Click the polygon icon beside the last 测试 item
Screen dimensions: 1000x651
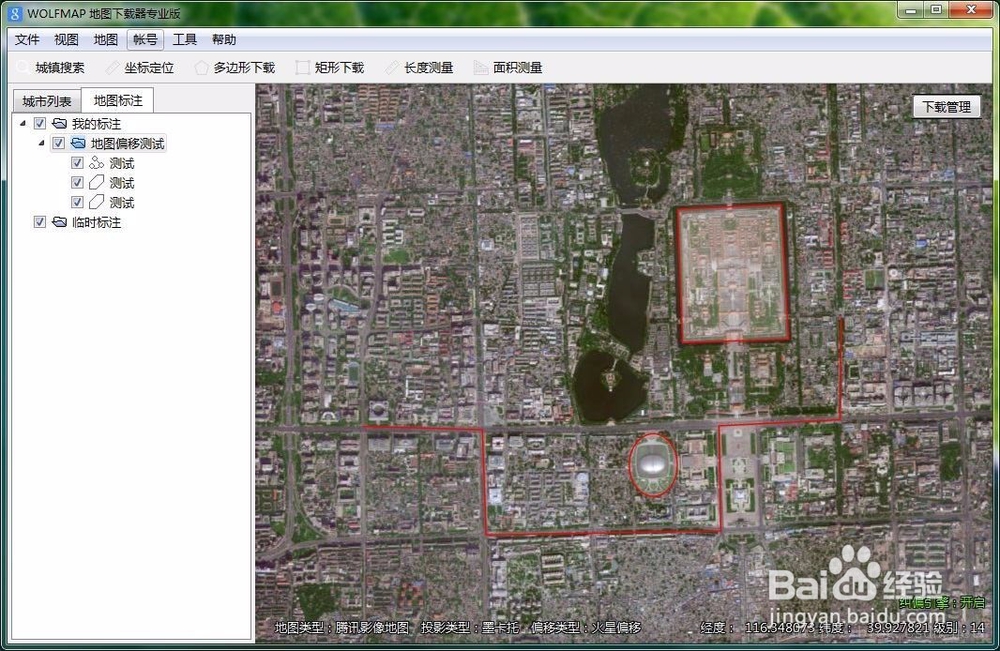pos(99,202)
